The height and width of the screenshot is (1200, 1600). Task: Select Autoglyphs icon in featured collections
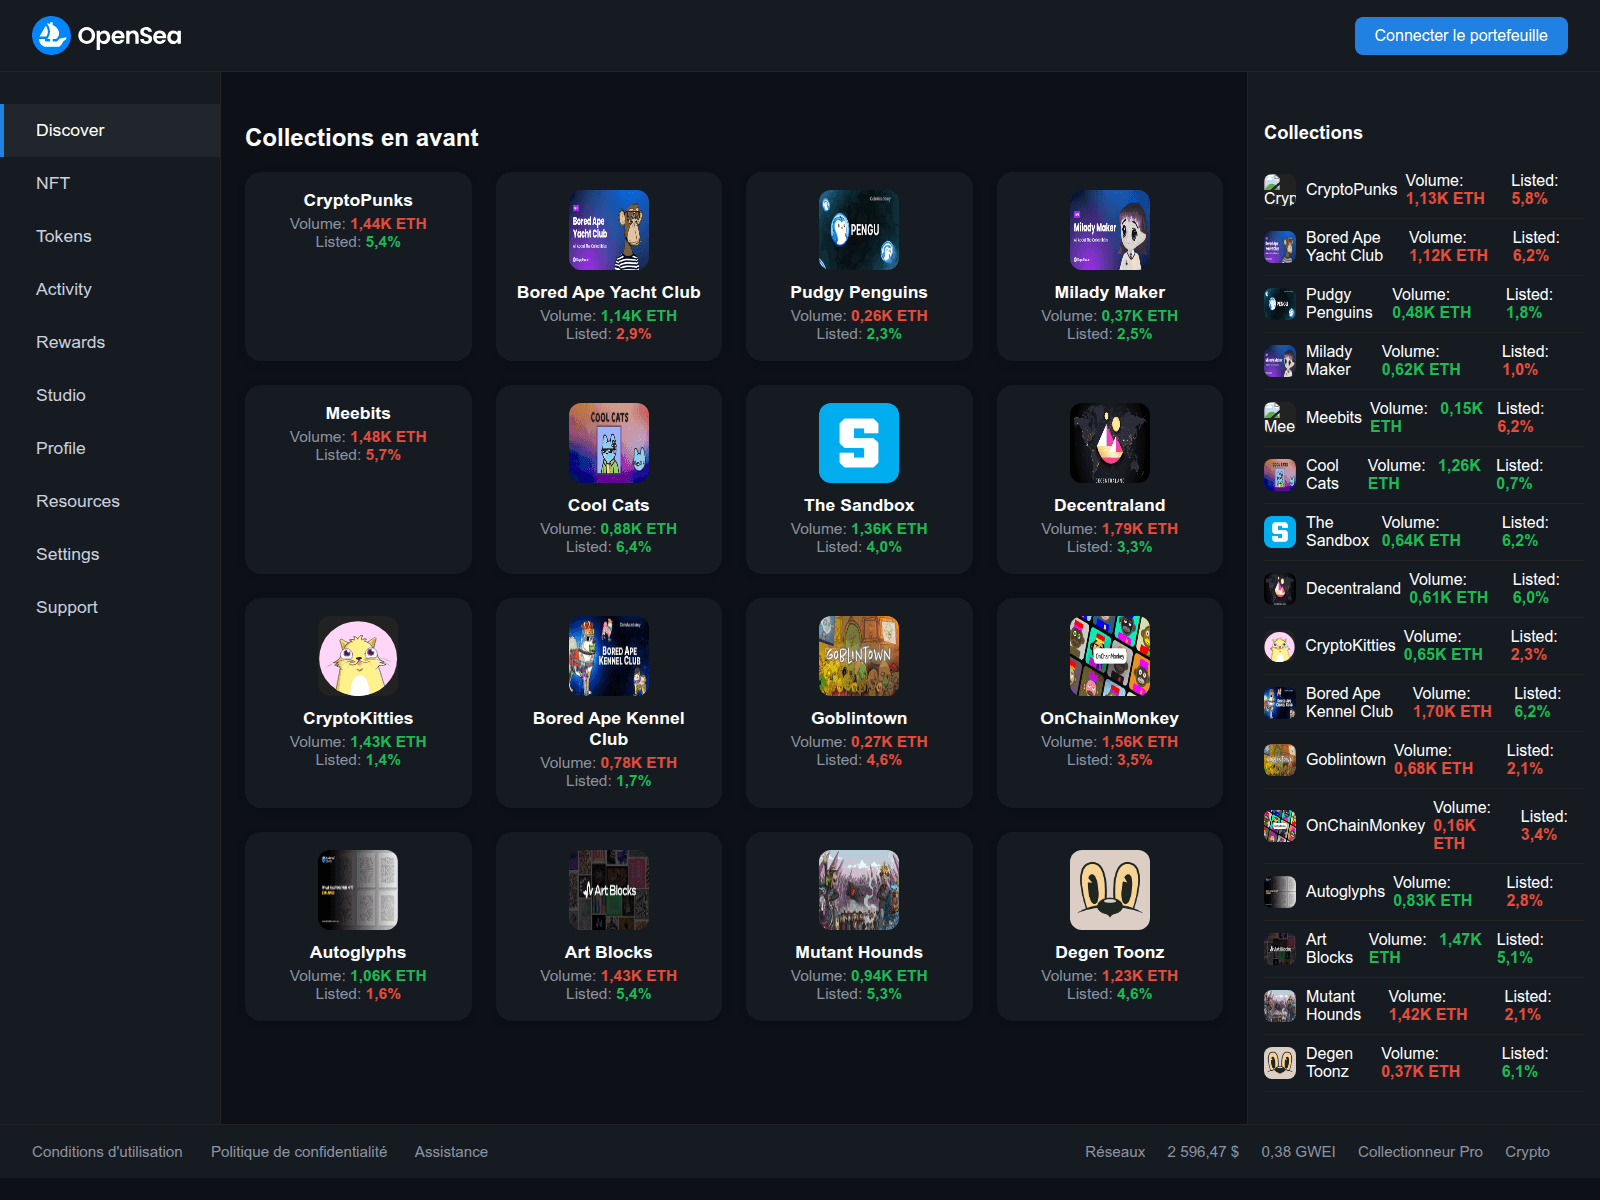(358, 890)
